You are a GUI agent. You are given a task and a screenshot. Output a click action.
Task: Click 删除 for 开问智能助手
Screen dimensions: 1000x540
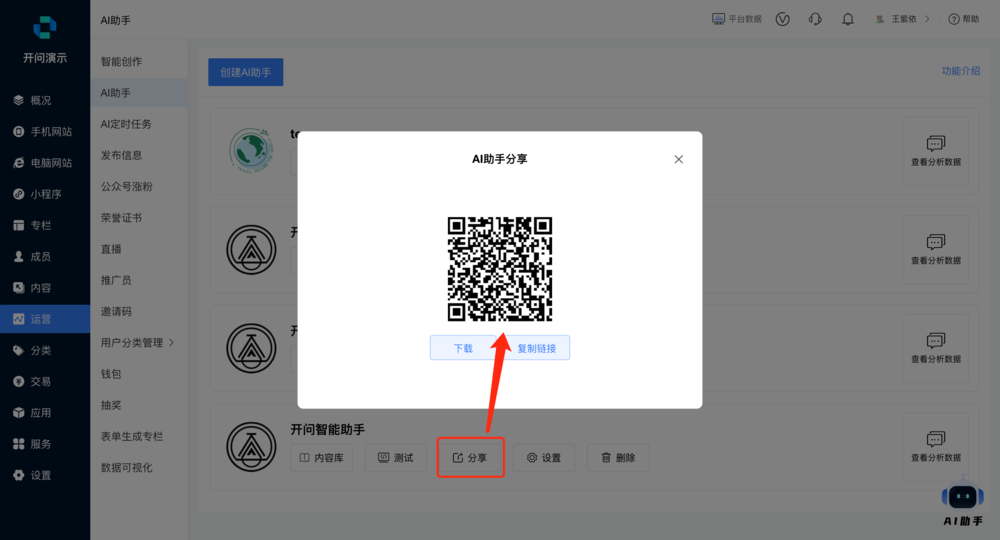click(x=618, y=458)
